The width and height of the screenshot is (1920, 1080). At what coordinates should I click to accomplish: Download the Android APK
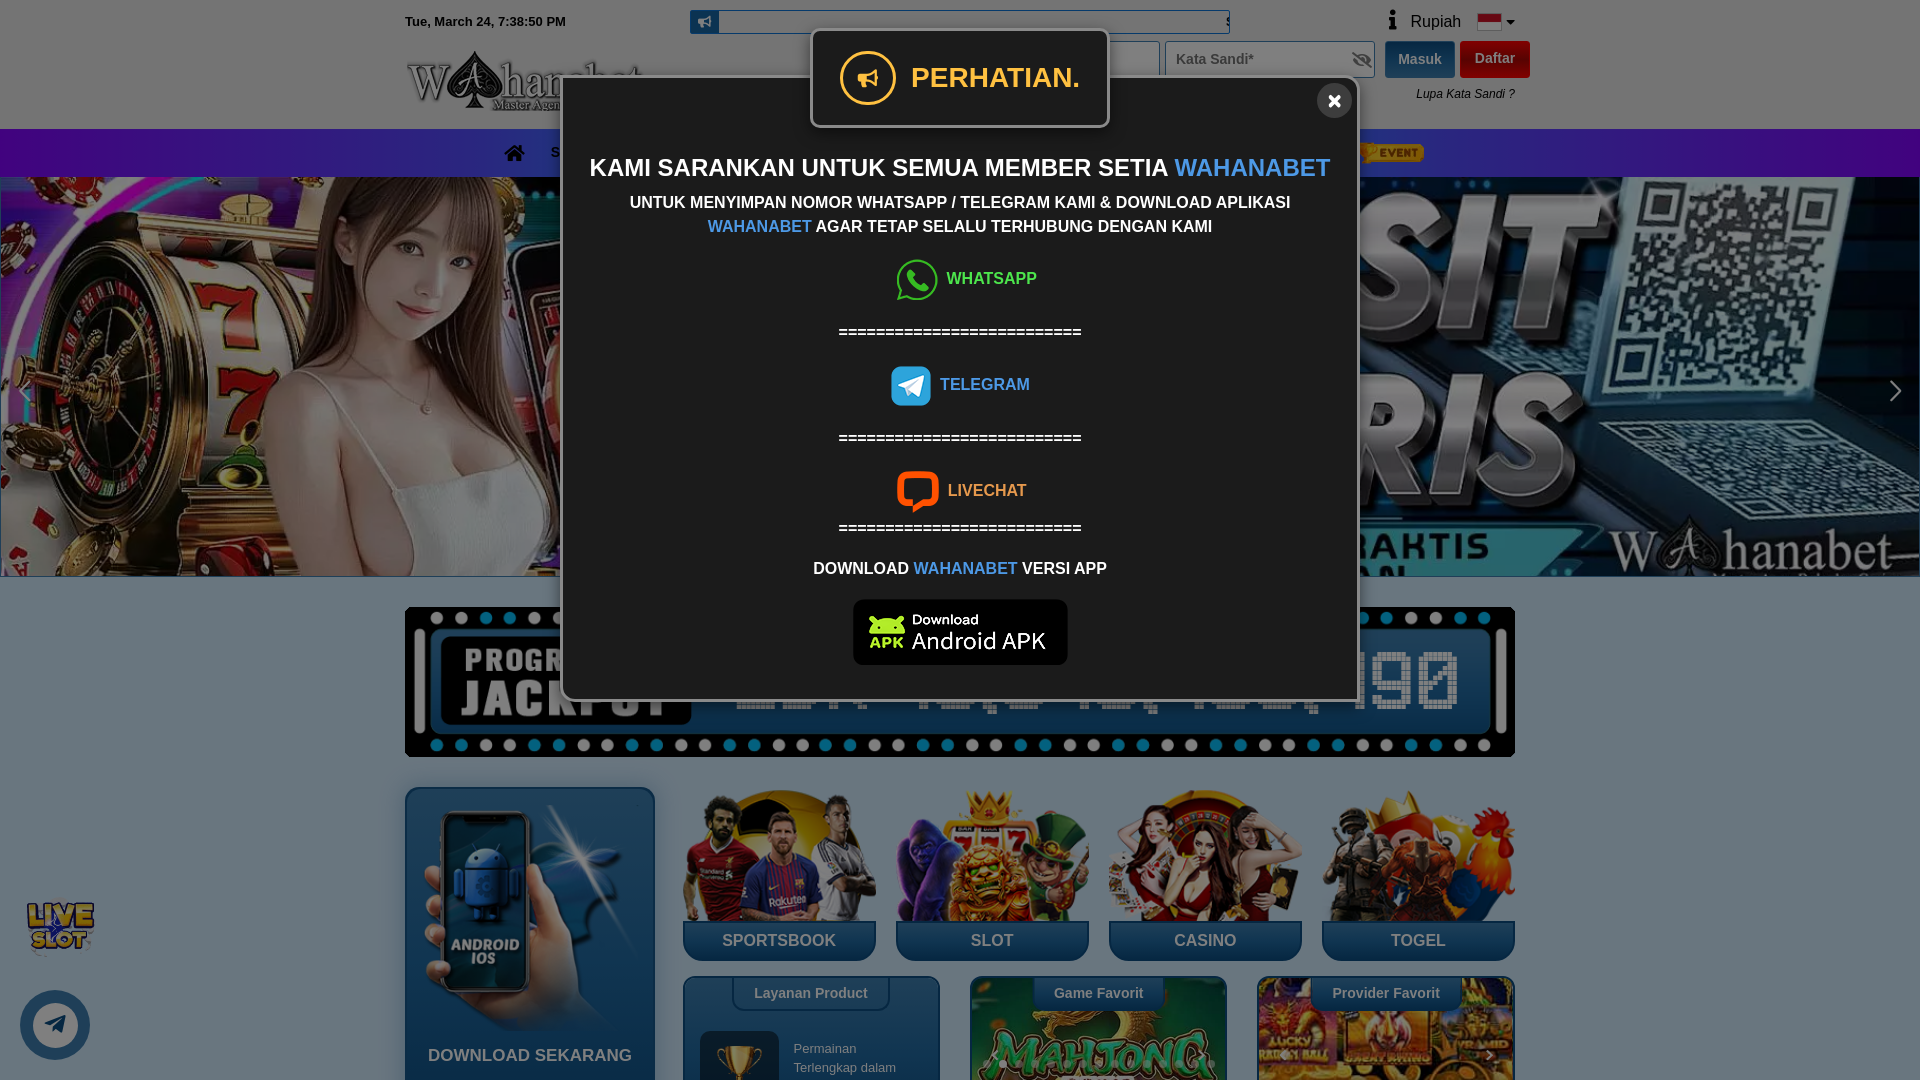point(960,632)
